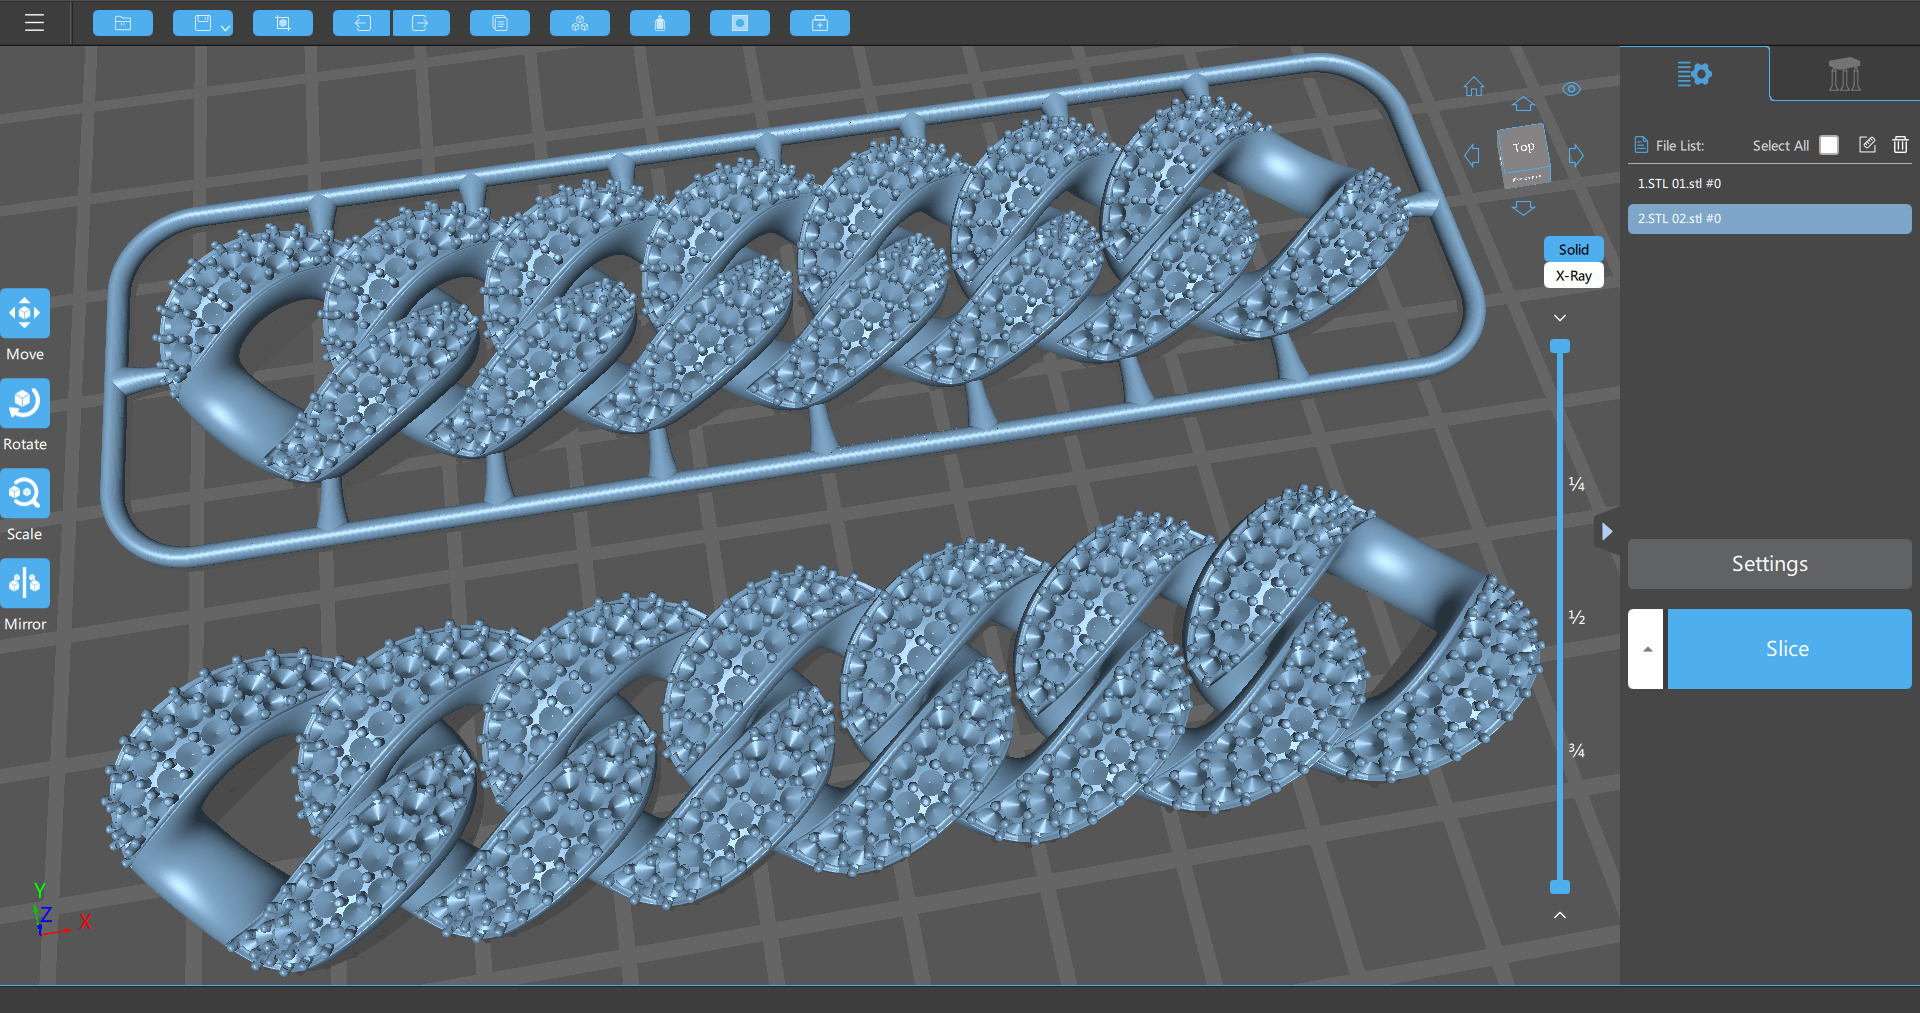Viewport: 1920px width, 1013px height.
Task: Expand the slice options up arrow
Action: click(1646, 649)
